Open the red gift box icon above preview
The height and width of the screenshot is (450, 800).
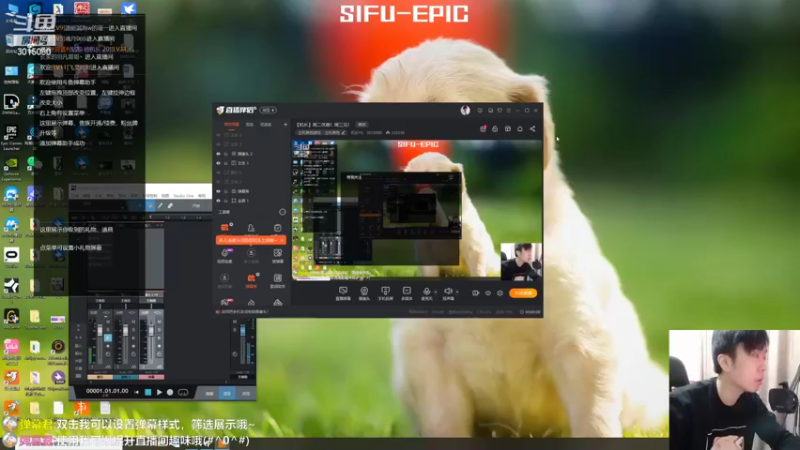pos(483,129)
